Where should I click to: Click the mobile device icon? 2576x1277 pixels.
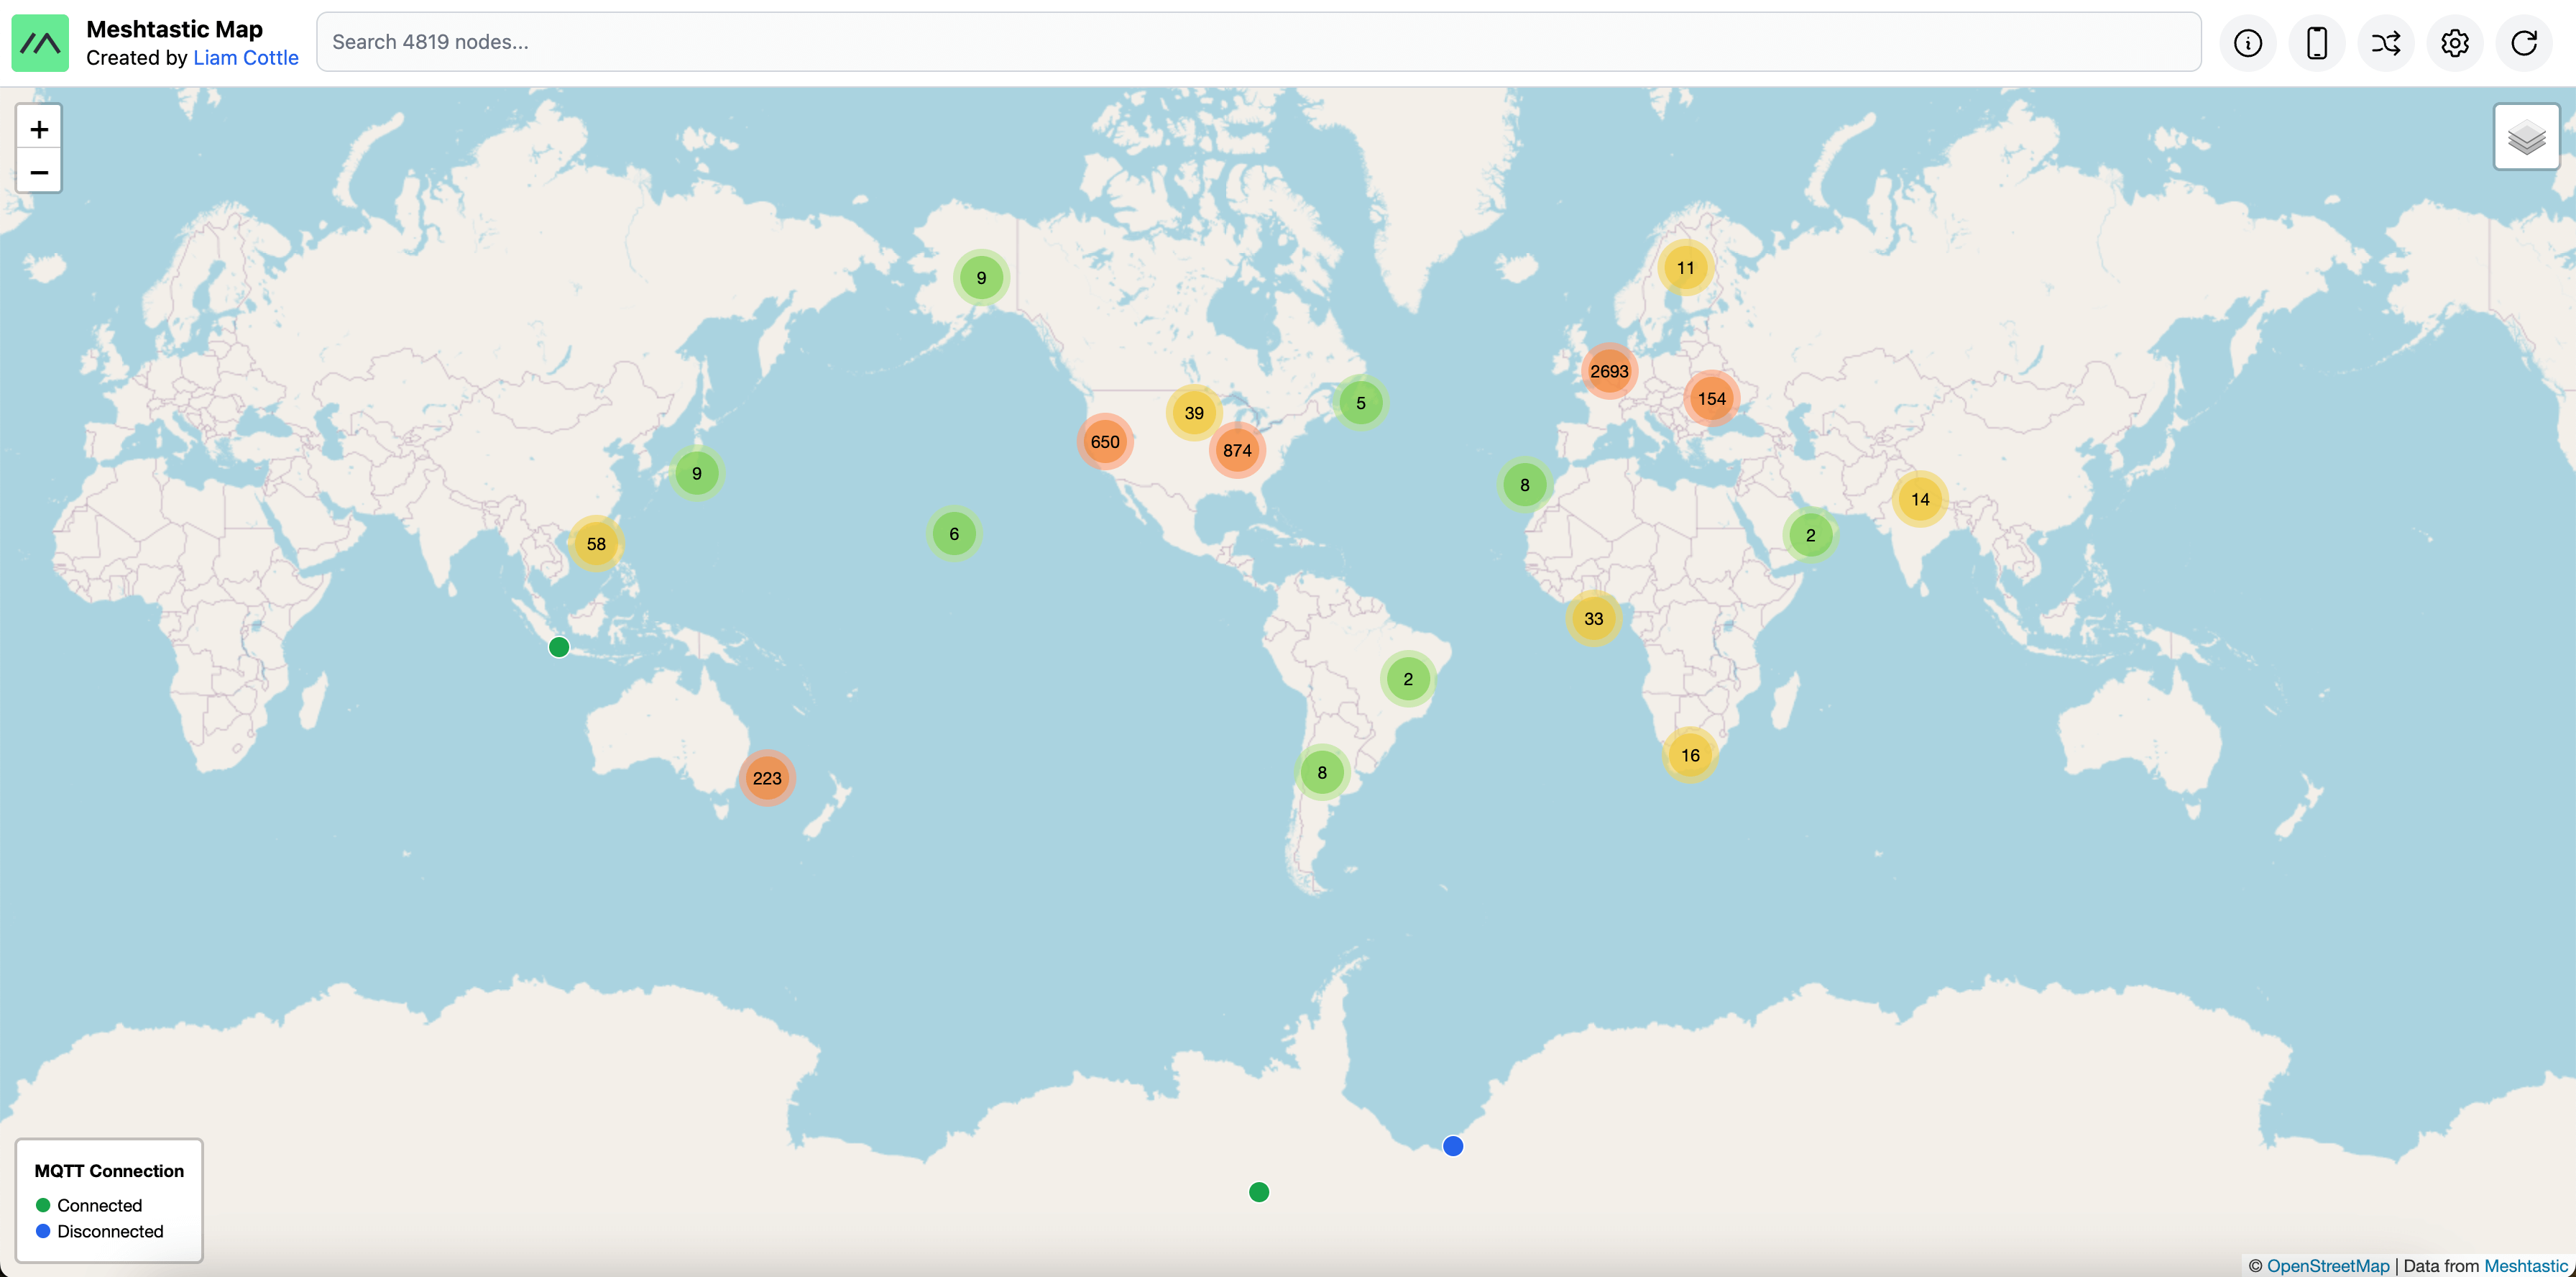[2316, 43]
